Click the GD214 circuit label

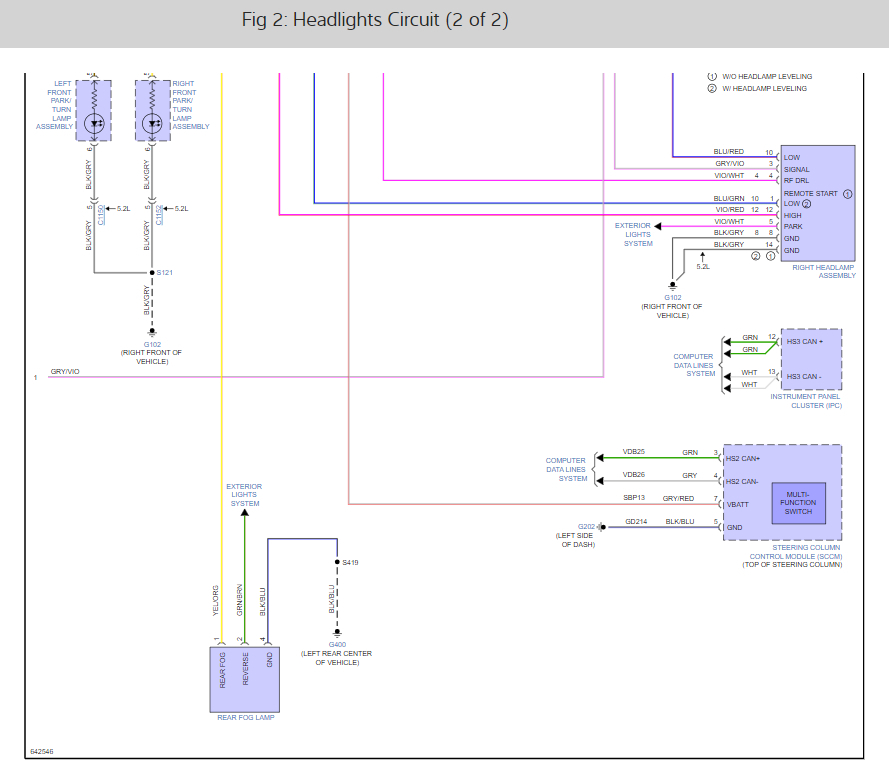pos(636,522)
